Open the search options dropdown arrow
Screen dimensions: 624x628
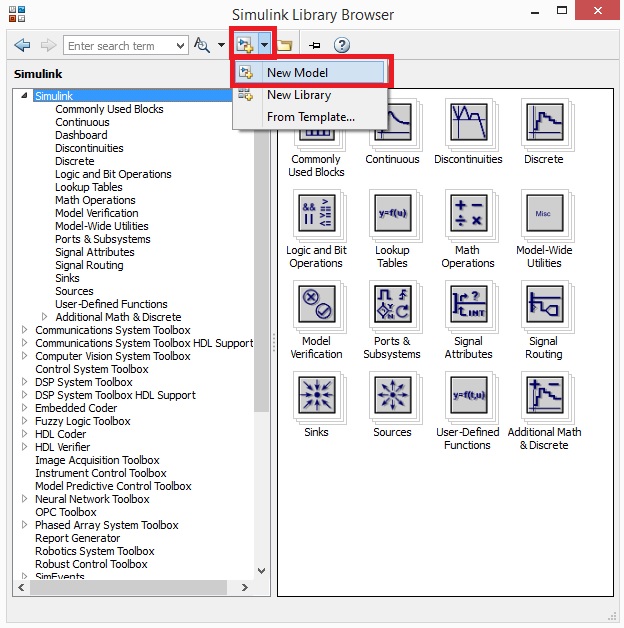click(221, 45)
